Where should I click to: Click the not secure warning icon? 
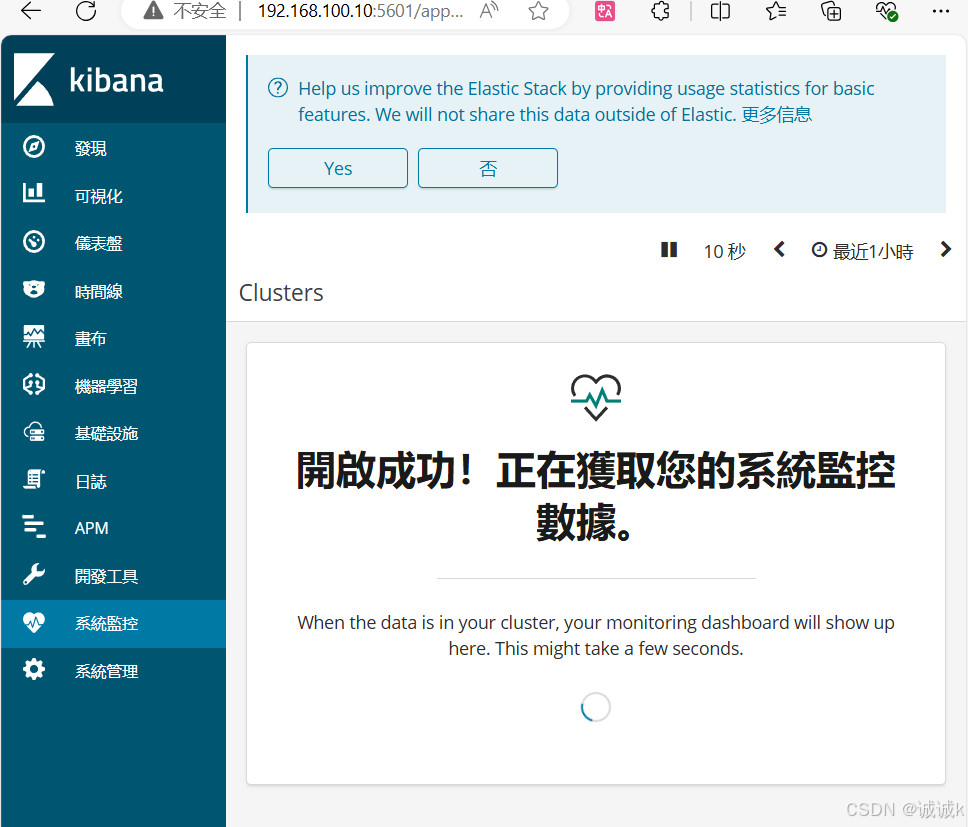point(153,10)
